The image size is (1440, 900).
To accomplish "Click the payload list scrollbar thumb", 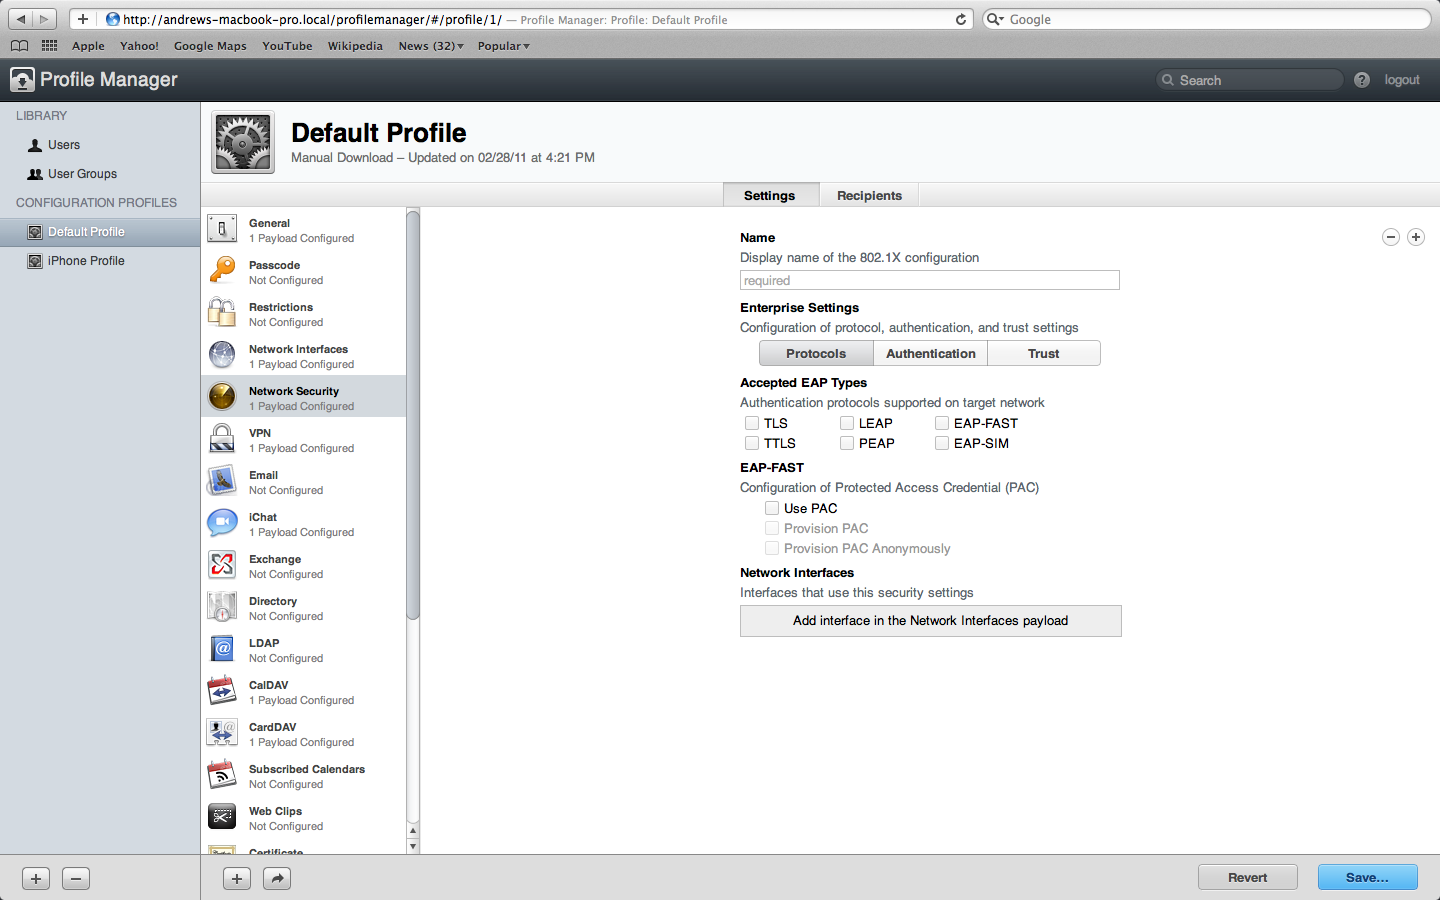I will 413,415.
